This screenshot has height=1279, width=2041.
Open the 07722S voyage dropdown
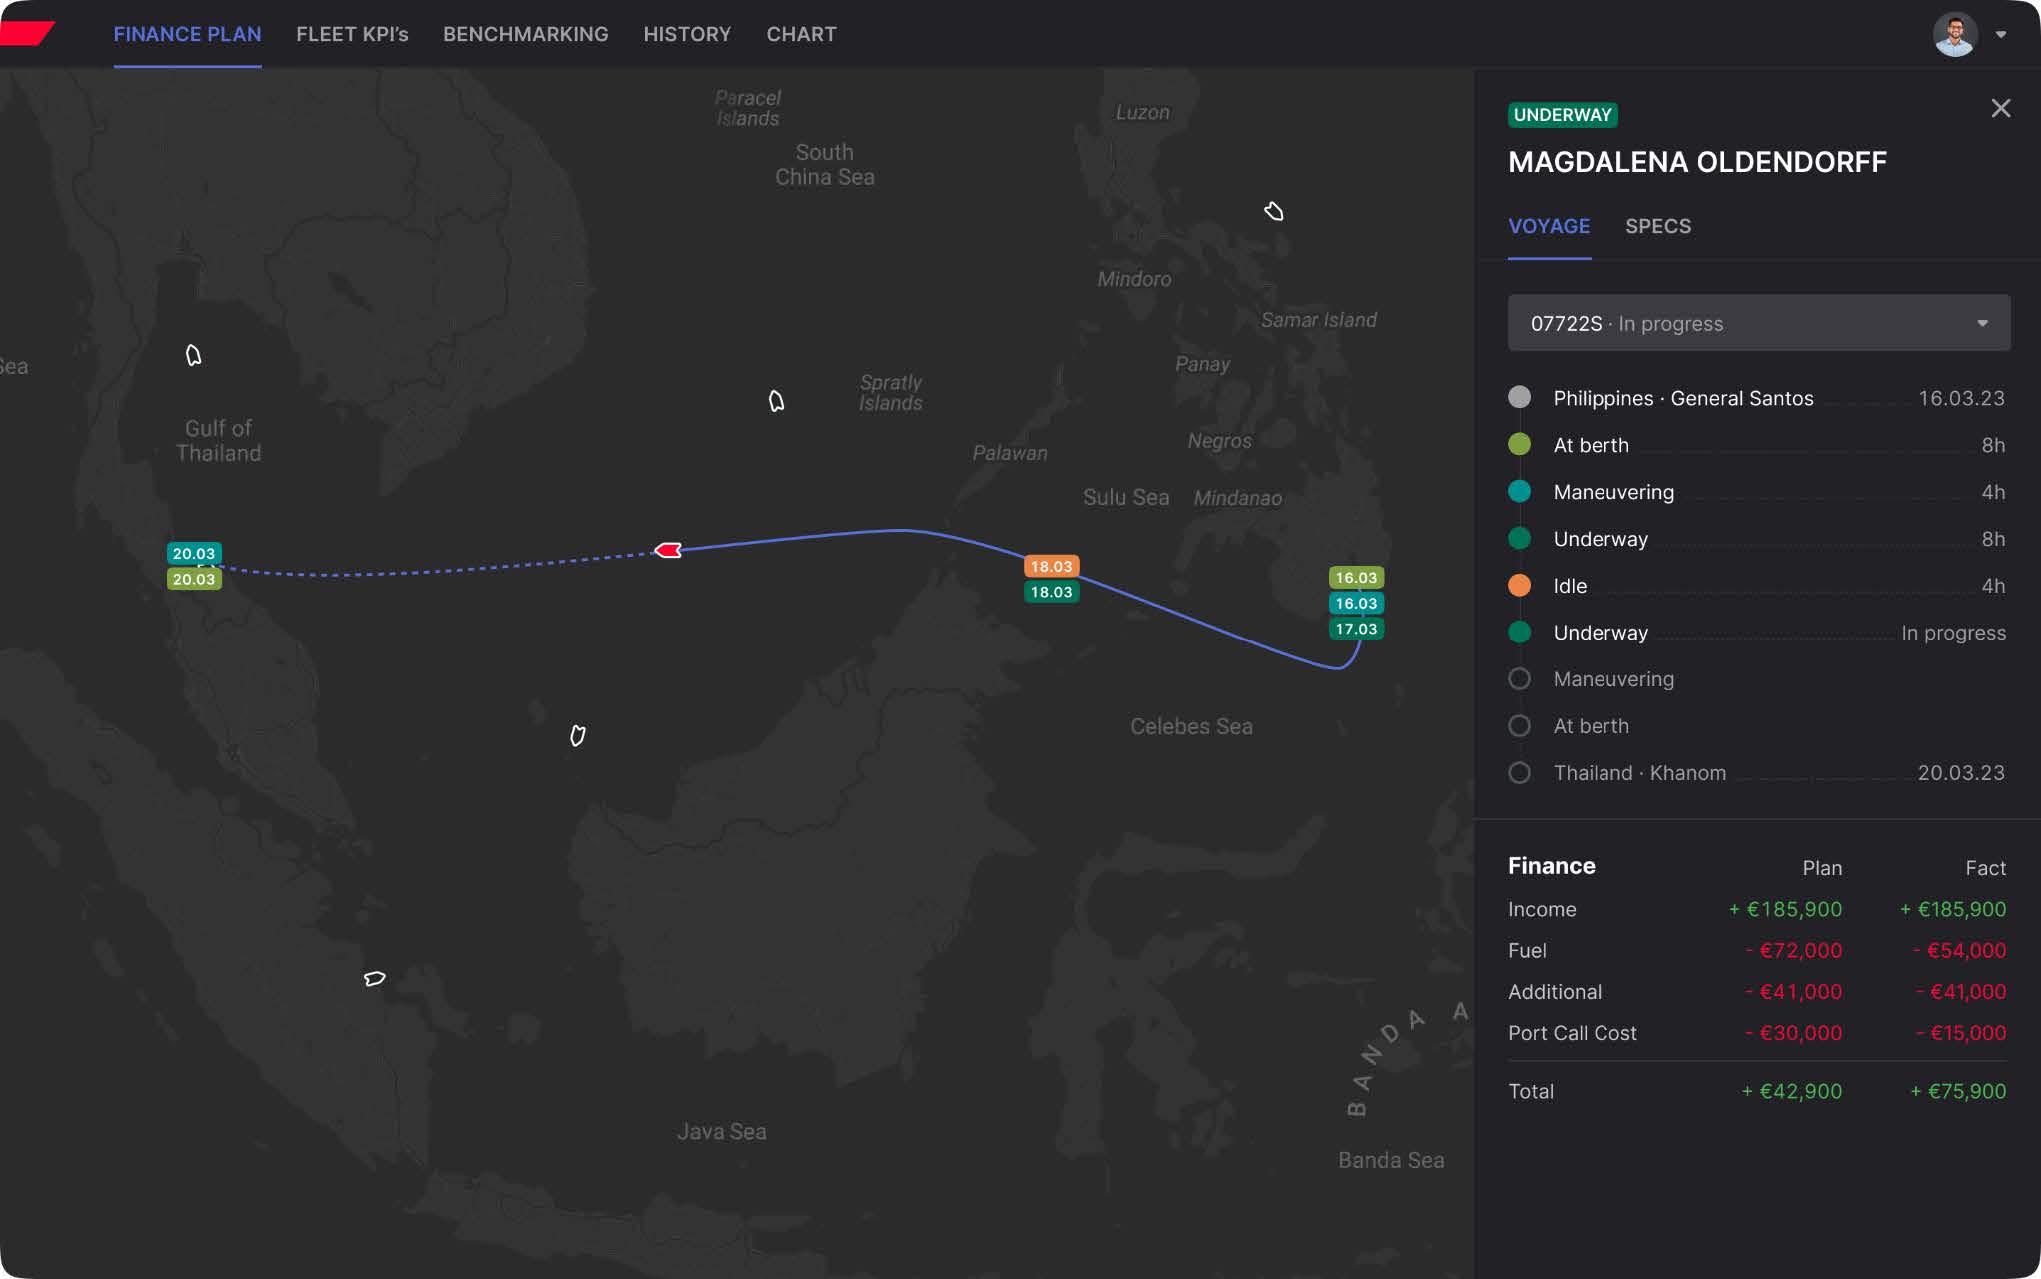coord(1758,323)
